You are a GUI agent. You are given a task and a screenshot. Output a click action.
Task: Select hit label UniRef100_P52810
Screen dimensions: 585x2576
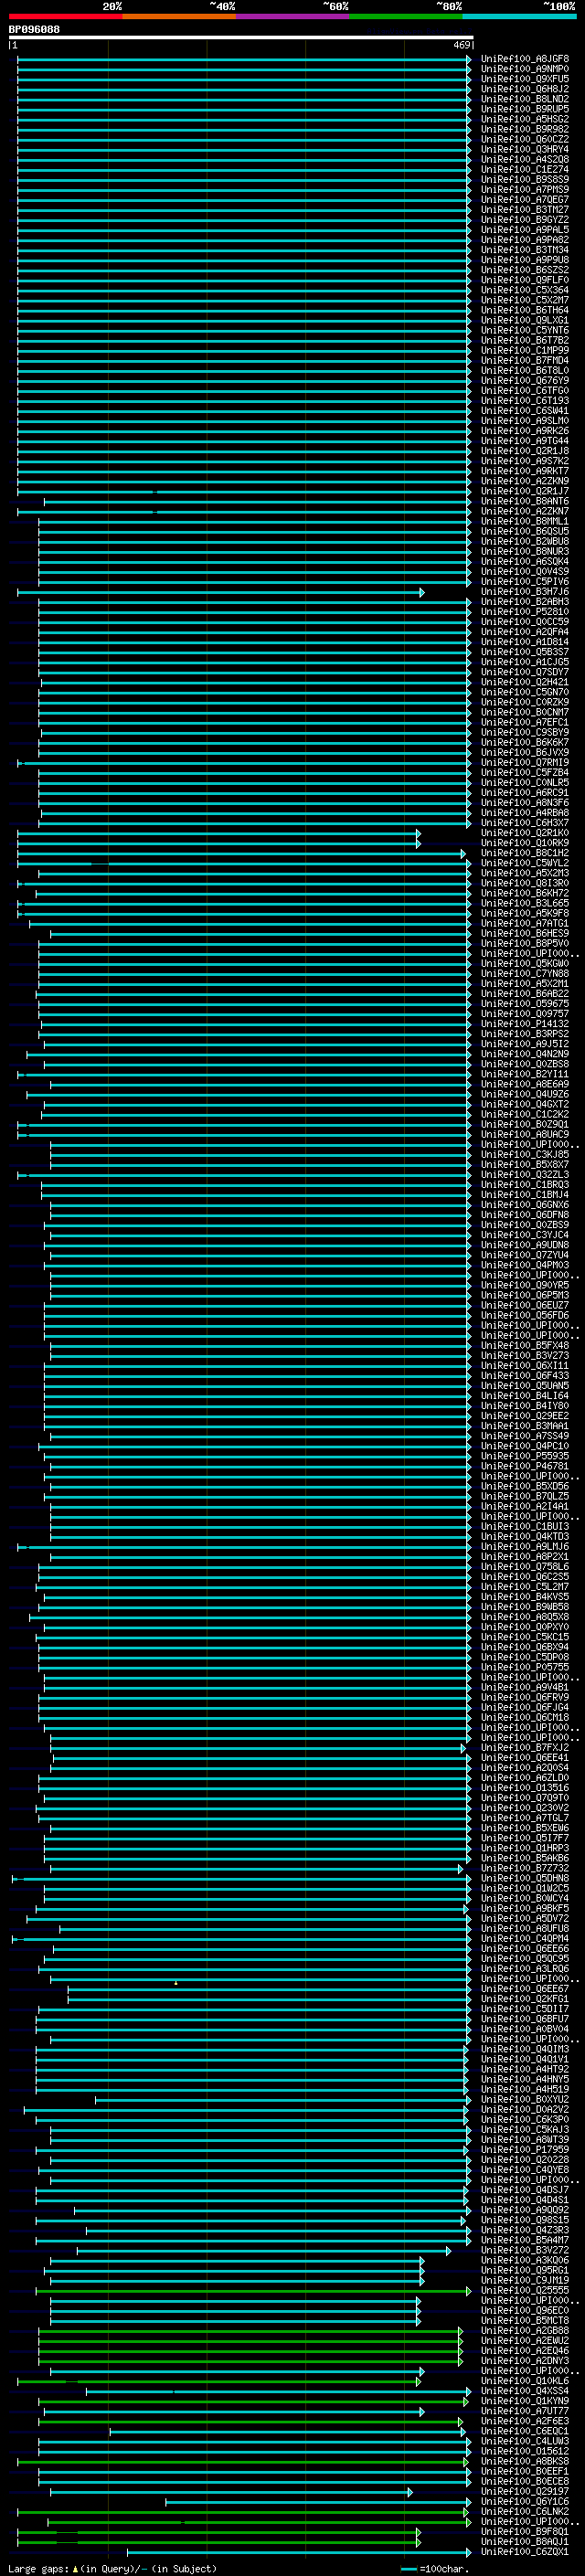[x=525, y=612]
